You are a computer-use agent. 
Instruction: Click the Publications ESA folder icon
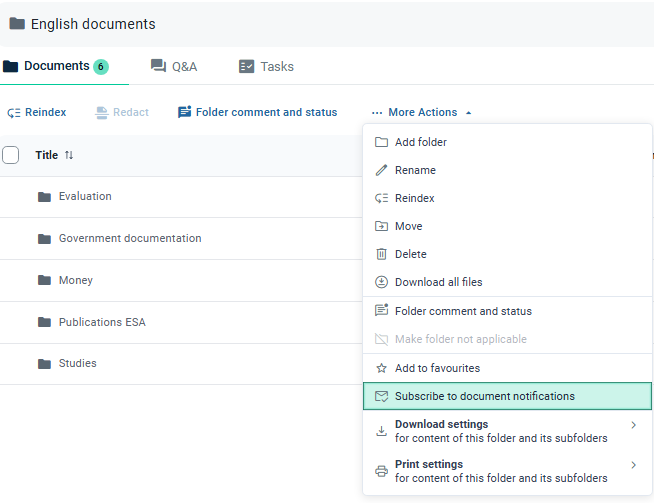pyautogui.click(x=44, y=322)
